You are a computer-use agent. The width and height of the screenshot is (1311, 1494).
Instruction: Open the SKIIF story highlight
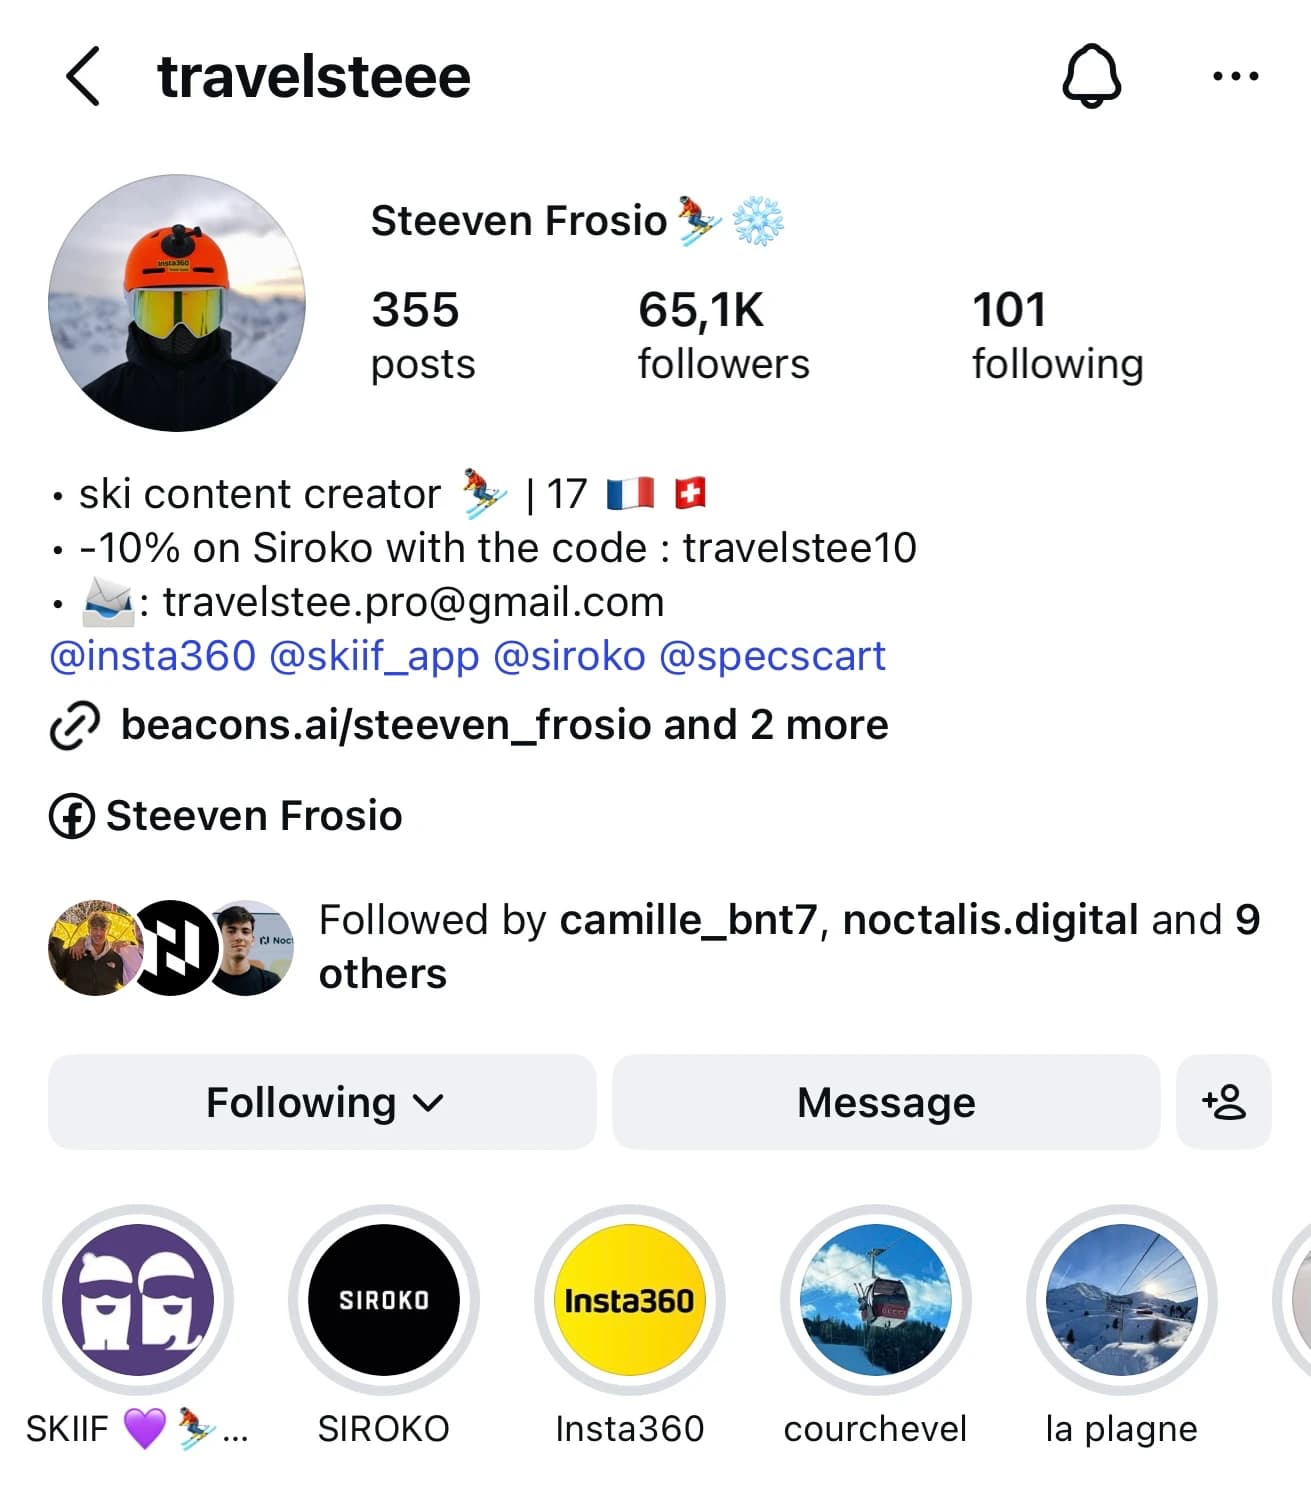click(x=138, y=1299)
